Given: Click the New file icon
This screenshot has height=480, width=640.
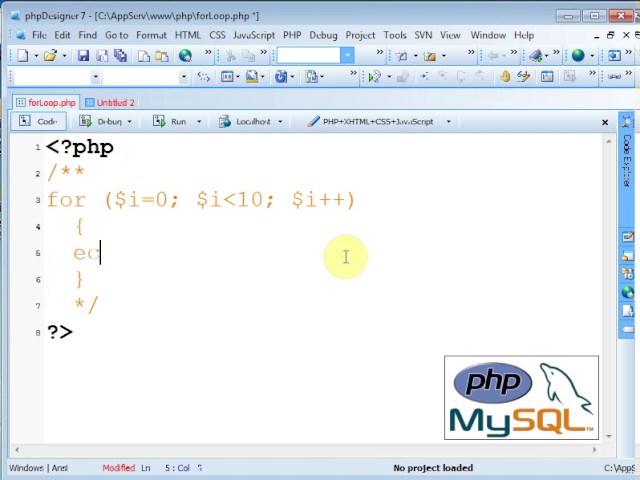Looking at the screenshot, I should (x=22, y=55).
